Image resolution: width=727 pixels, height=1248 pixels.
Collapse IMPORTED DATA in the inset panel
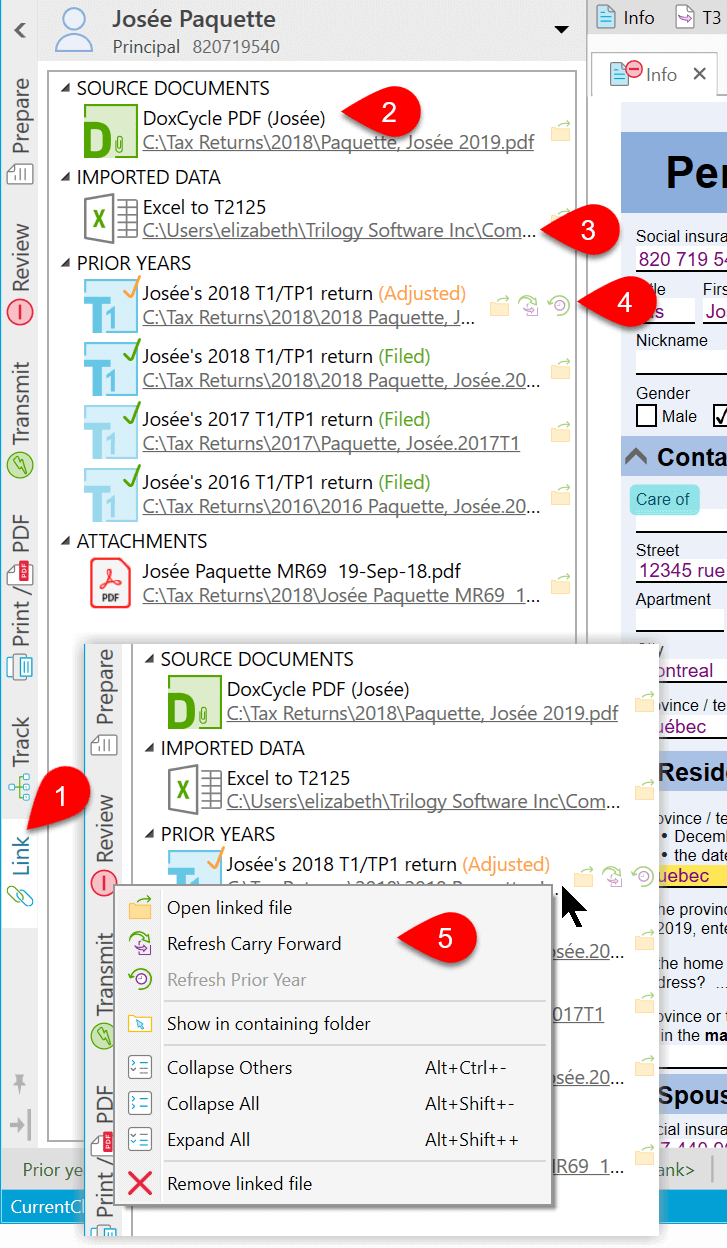click(x=150, y=748)
